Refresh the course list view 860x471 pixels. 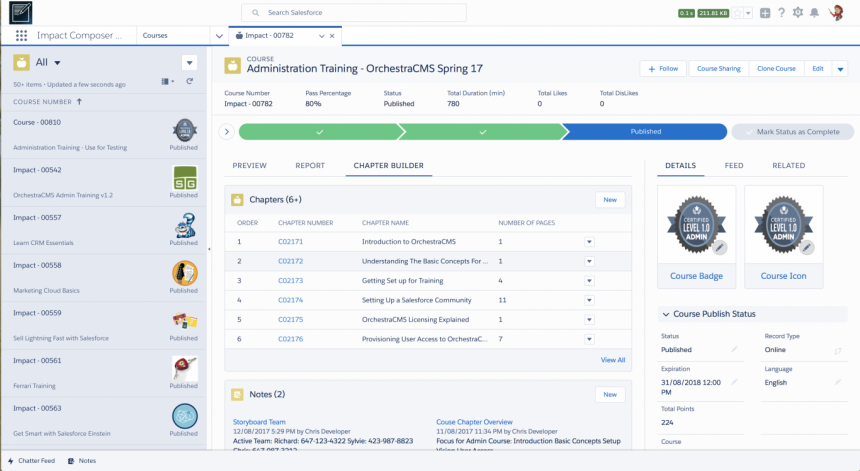pos(189,81)
